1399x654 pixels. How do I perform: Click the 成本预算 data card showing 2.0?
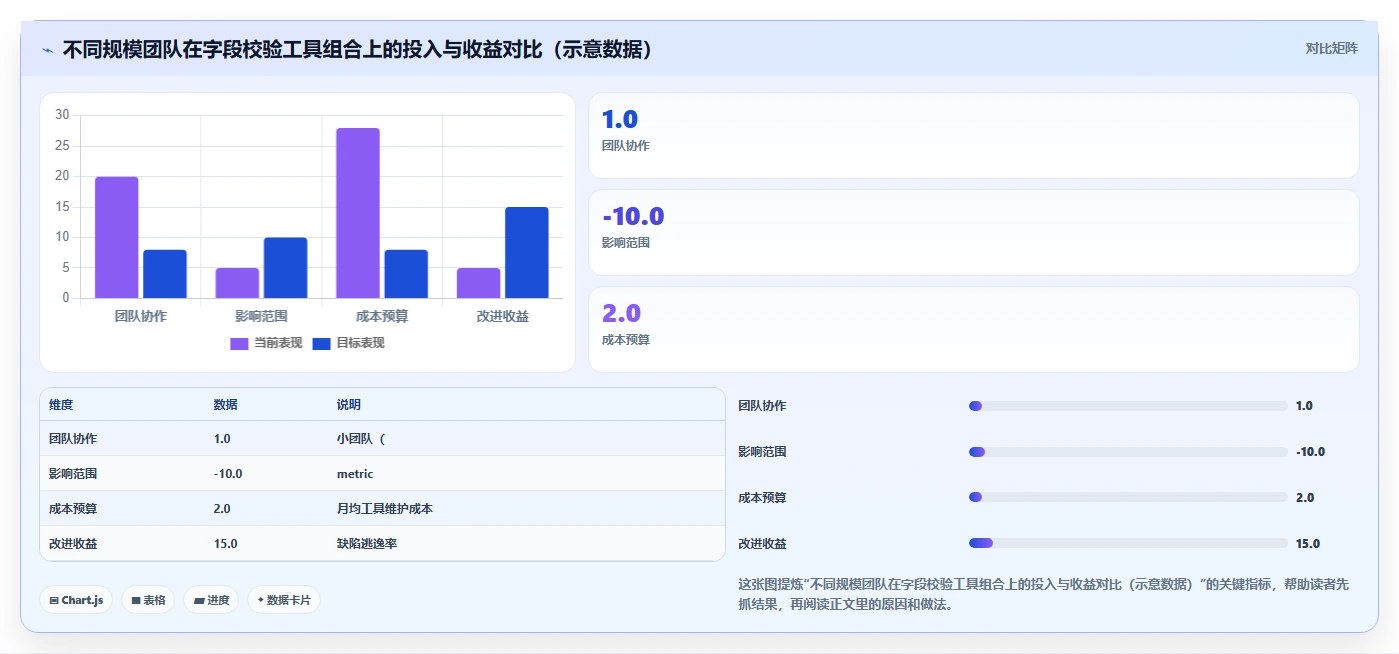coord(974,329)
